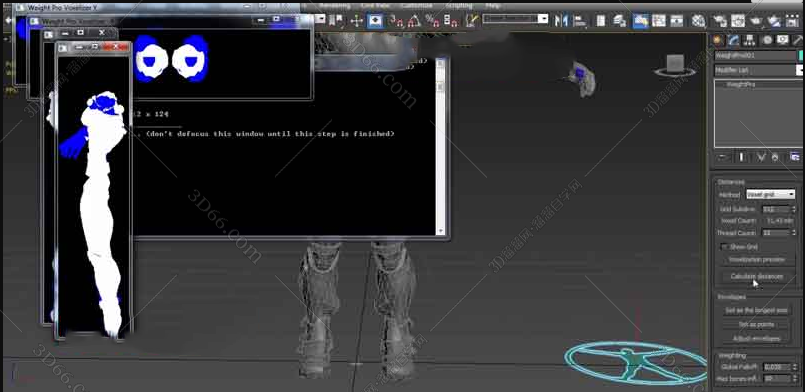Click the Set as points button

pyautogui.click(x=756, y=324)
